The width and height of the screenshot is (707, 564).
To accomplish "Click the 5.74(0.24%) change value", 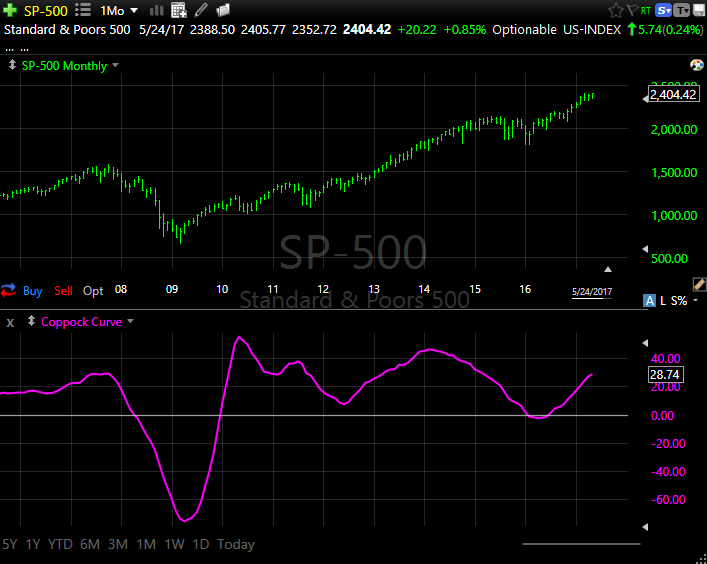I will point(670,30).
